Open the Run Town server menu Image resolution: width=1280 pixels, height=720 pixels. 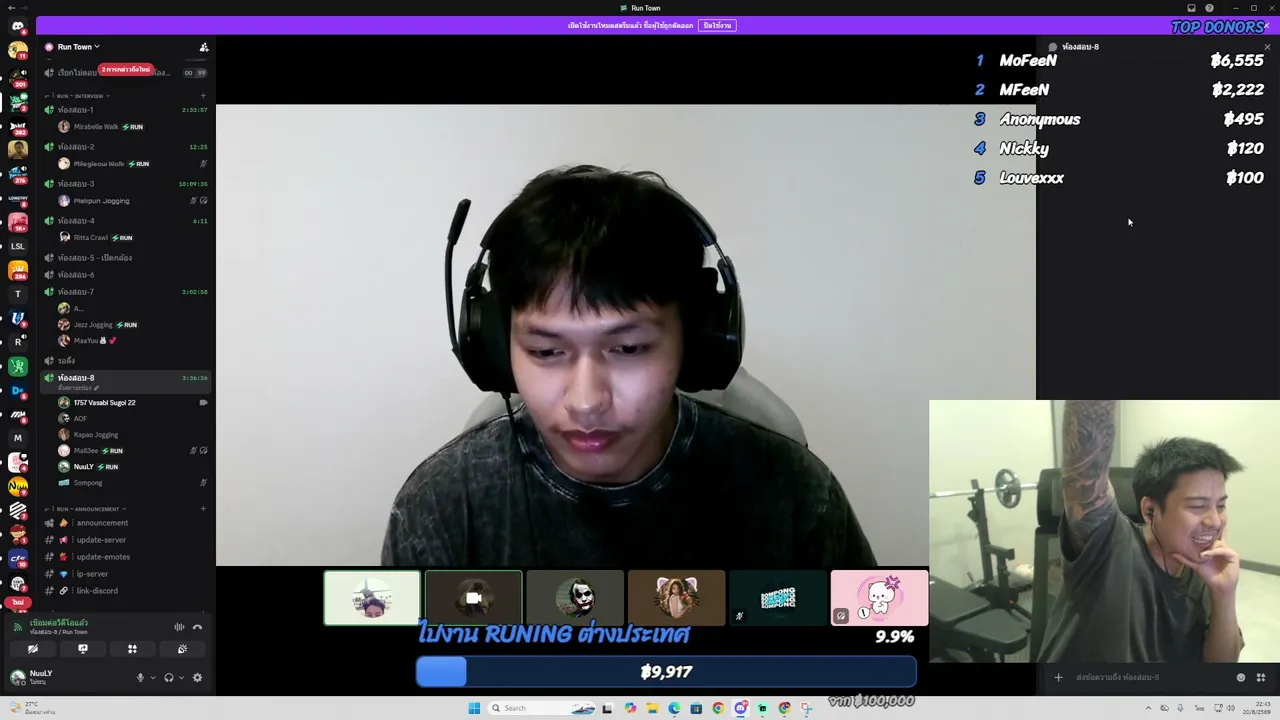pyautogui.click(x=78, y=47)
